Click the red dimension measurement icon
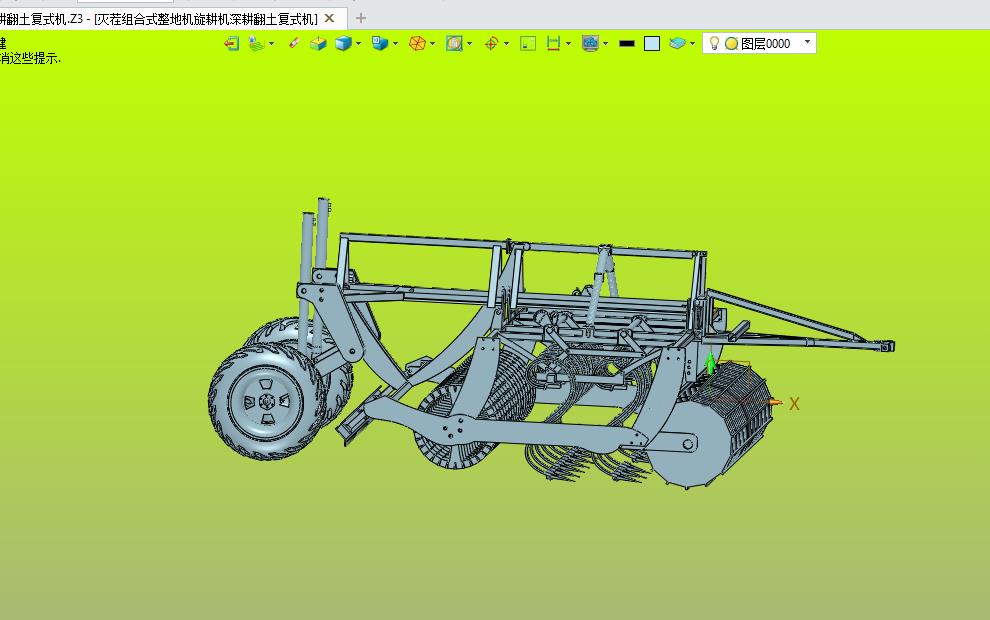This screenshot has height=620, width=990. (553, 43)
